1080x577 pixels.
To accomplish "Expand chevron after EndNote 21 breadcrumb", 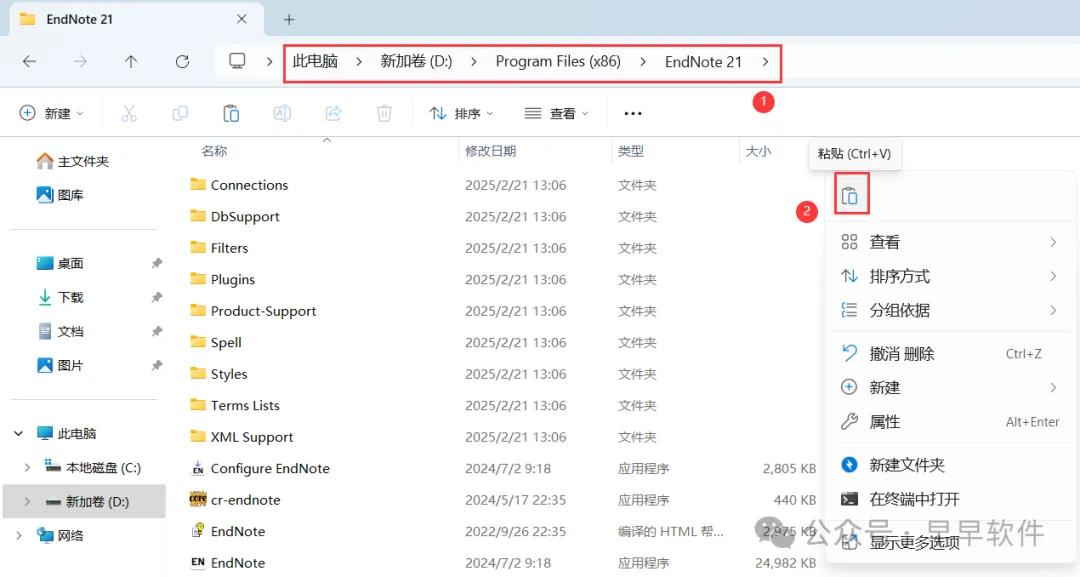I will (766, 62).
